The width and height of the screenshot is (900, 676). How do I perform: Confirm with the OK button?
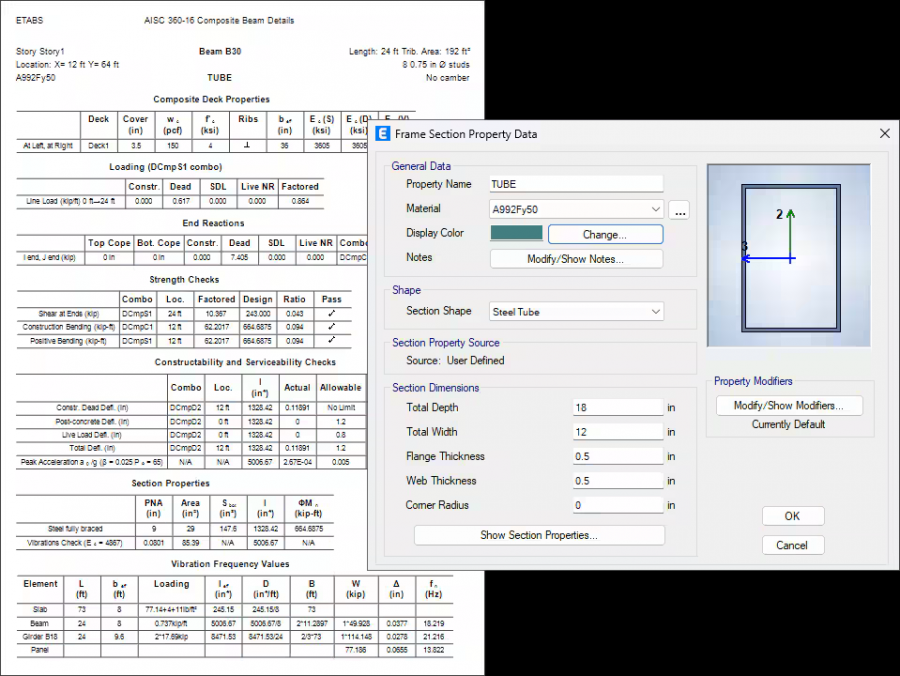[793, 516]
